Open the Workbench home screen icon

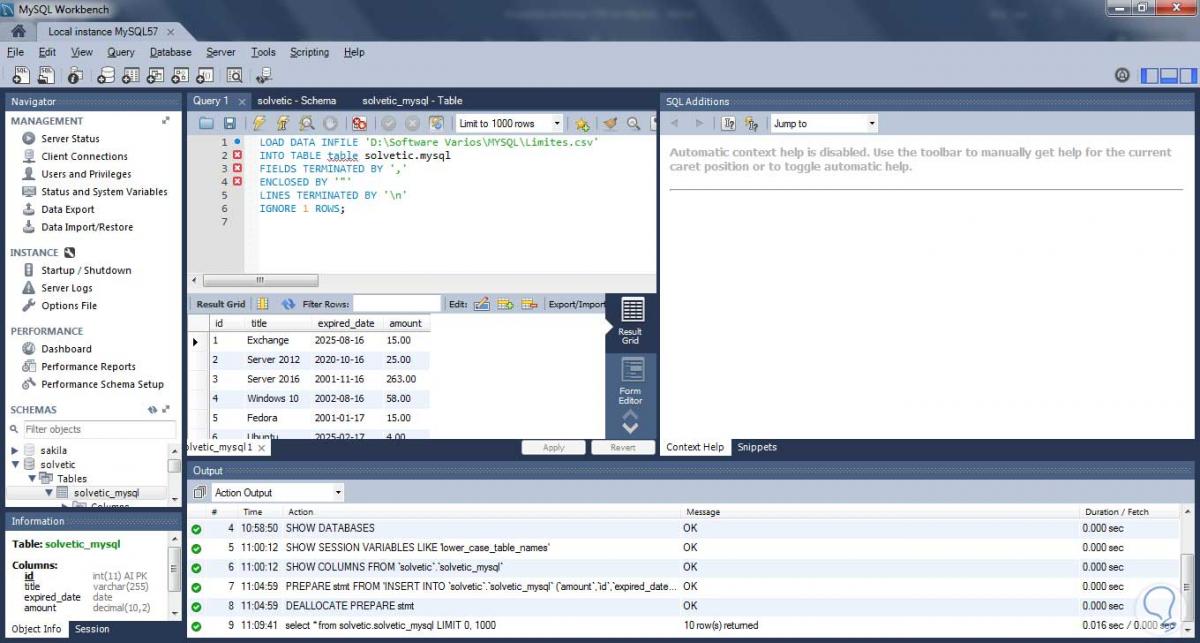pos(17,31)
